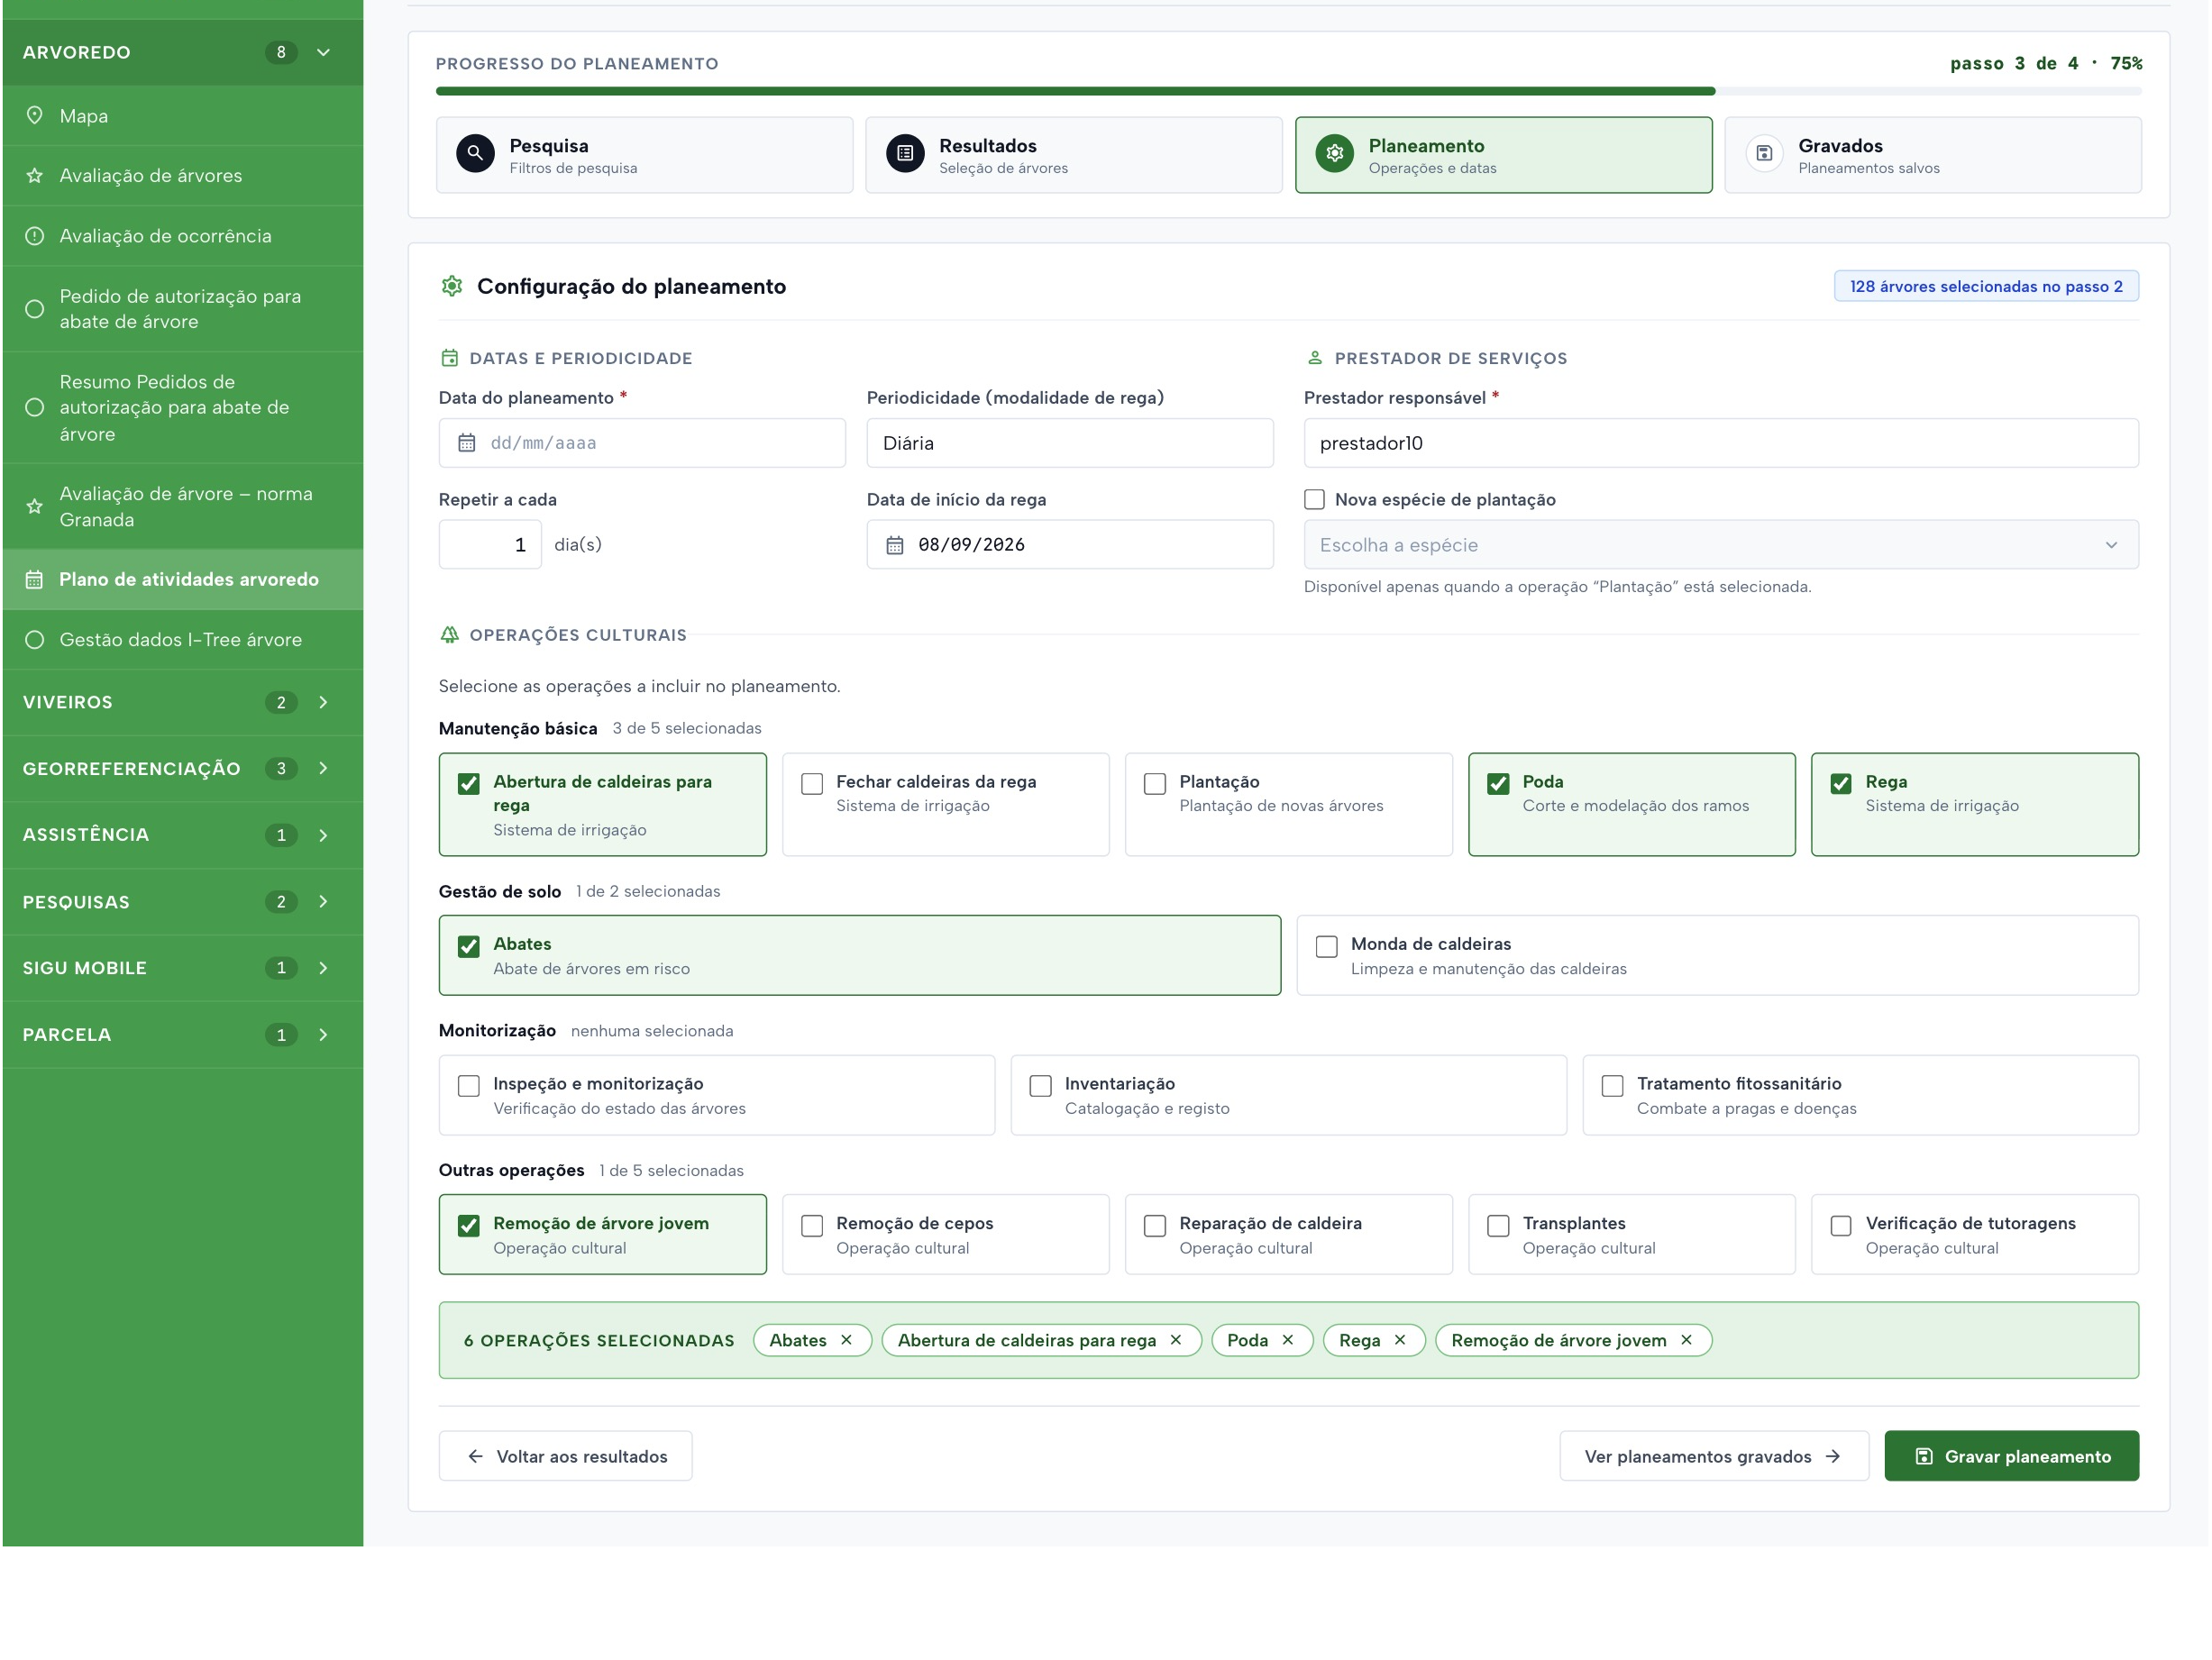This screenshot has height=1660, width=2212.
Task: Open Avaliação de ocorrência menu item
Action: [182, 236]
